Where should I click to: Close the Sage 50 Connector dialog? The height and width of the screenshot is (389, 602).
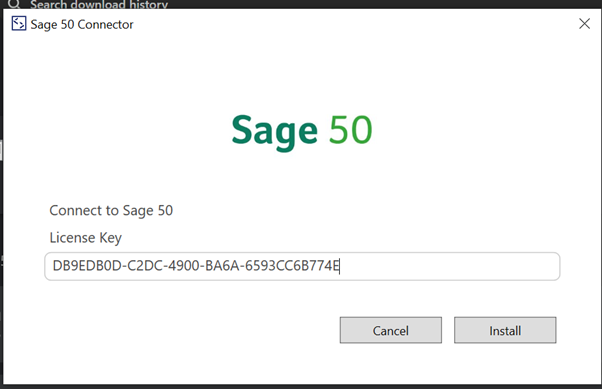(x=584, y=24)
